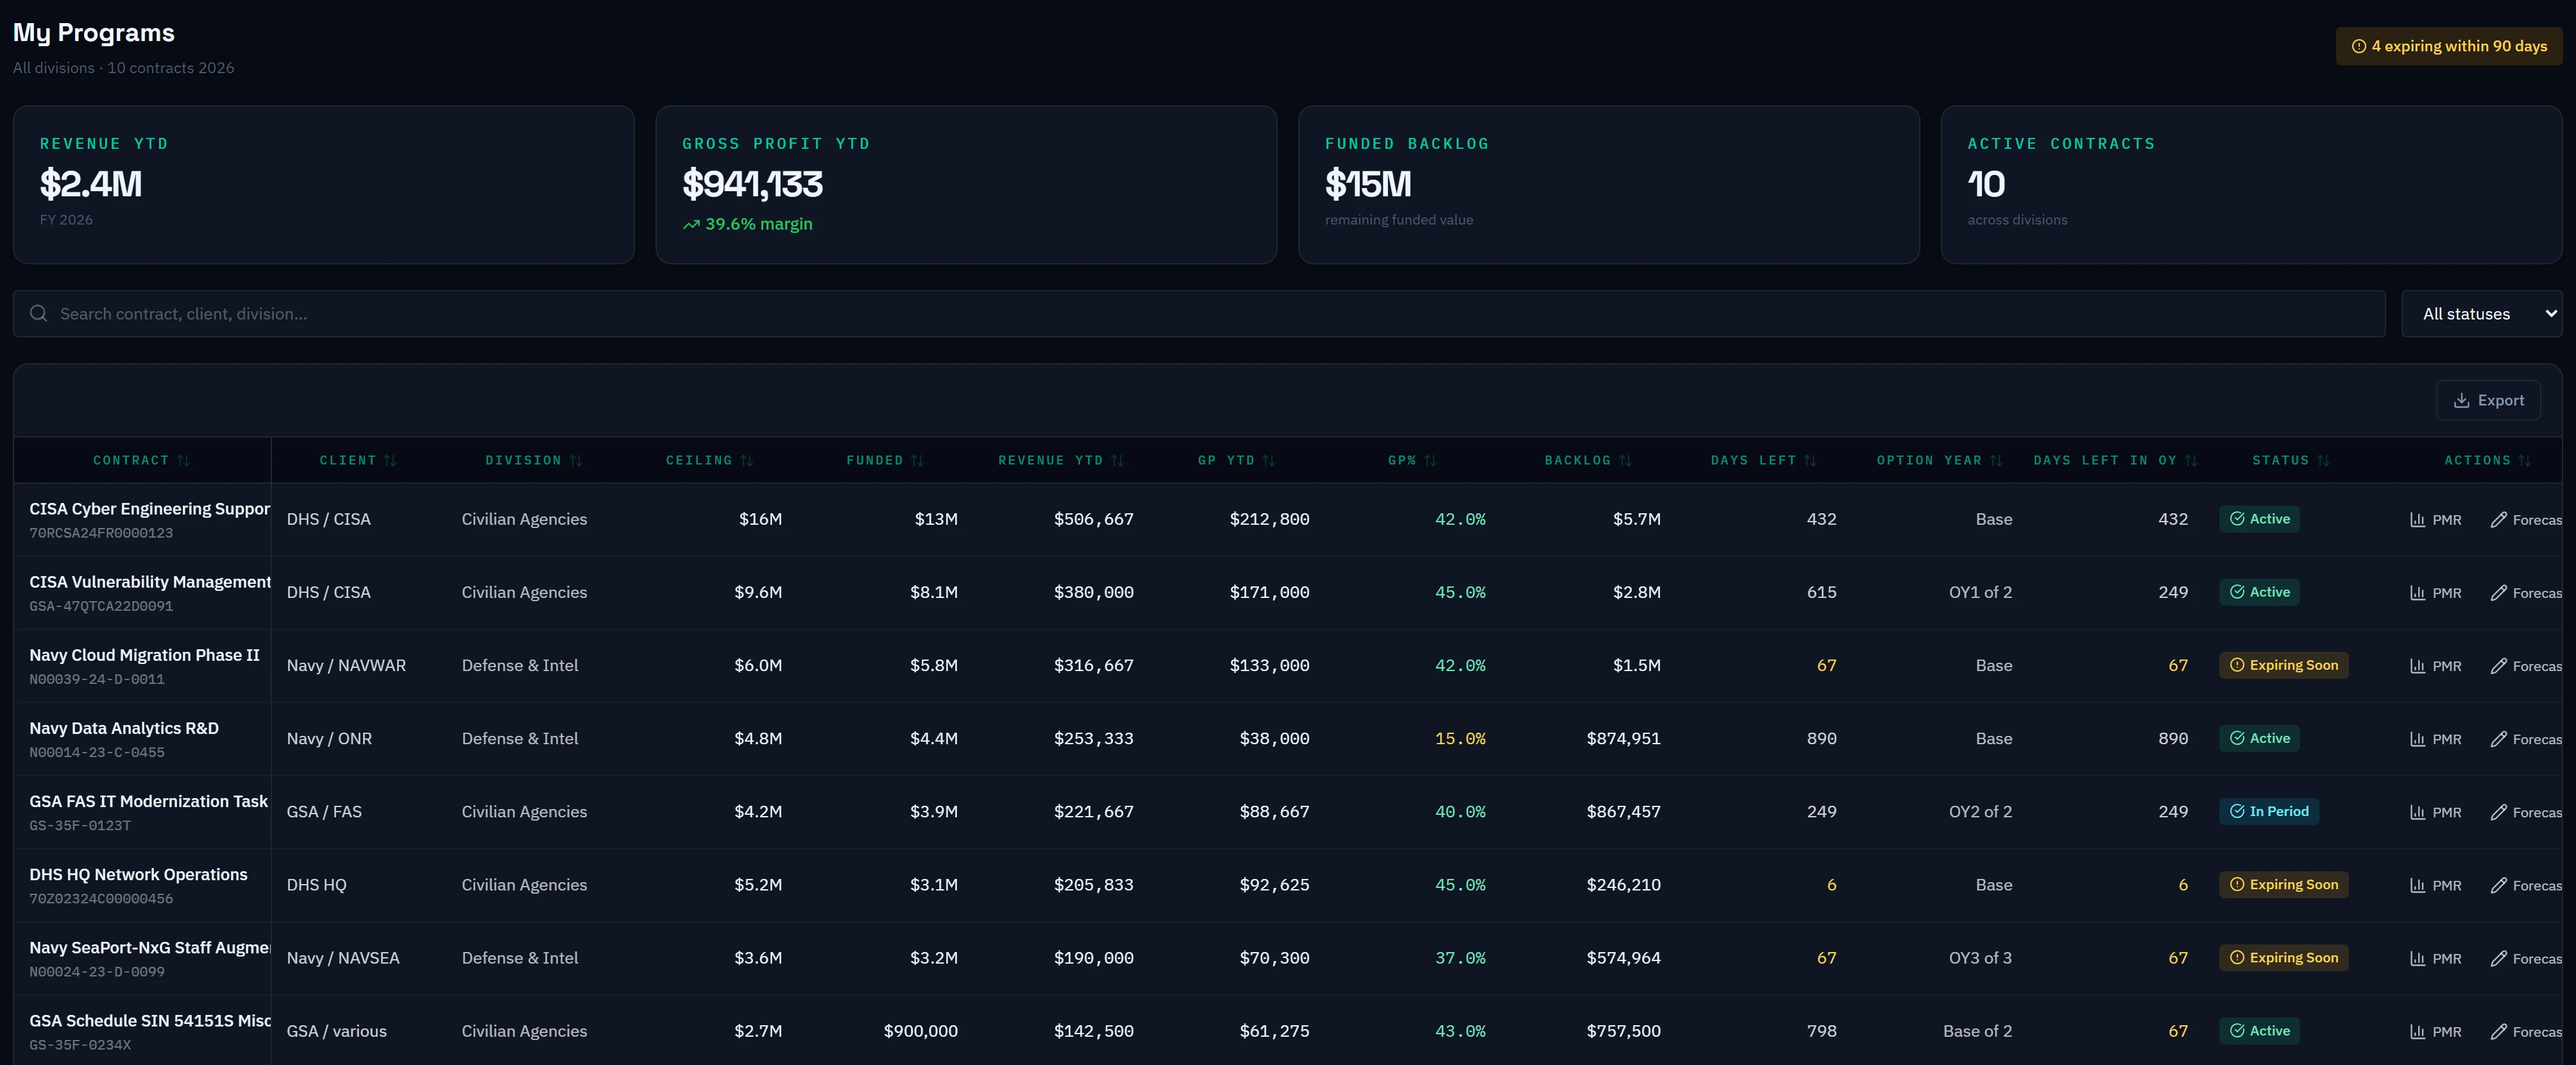Click Forecast pencil icon for GSA FAS IT Modernization

coord(2498,811)
